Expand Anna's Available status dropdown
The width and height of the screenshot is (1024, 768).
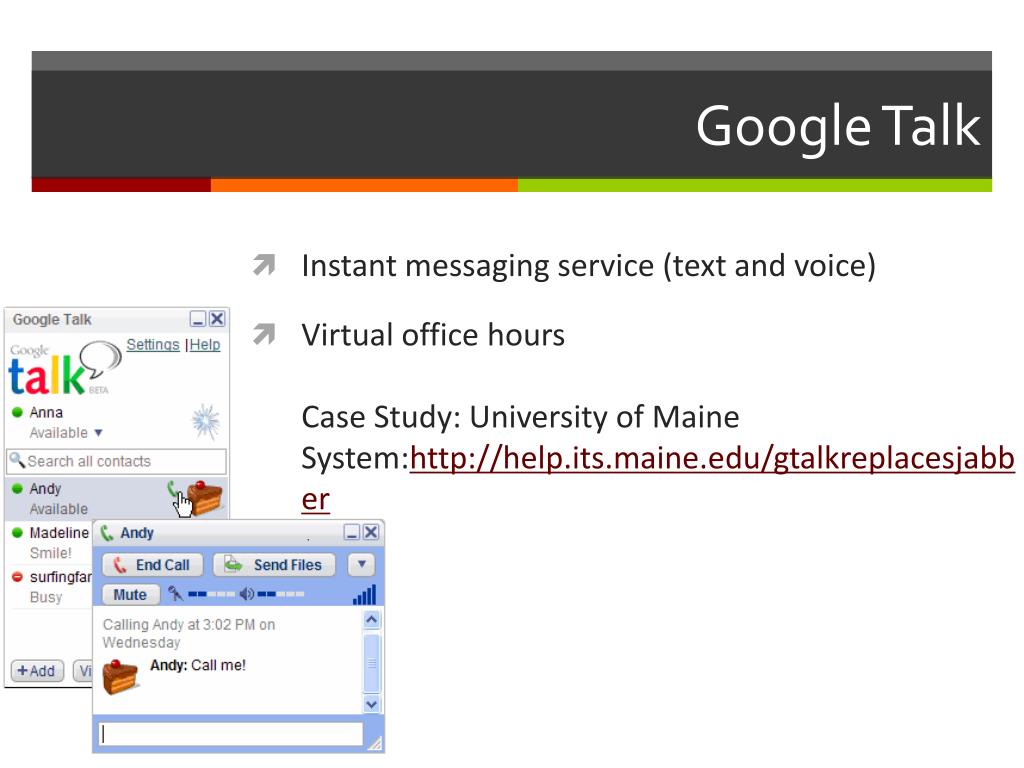point(98,432)
